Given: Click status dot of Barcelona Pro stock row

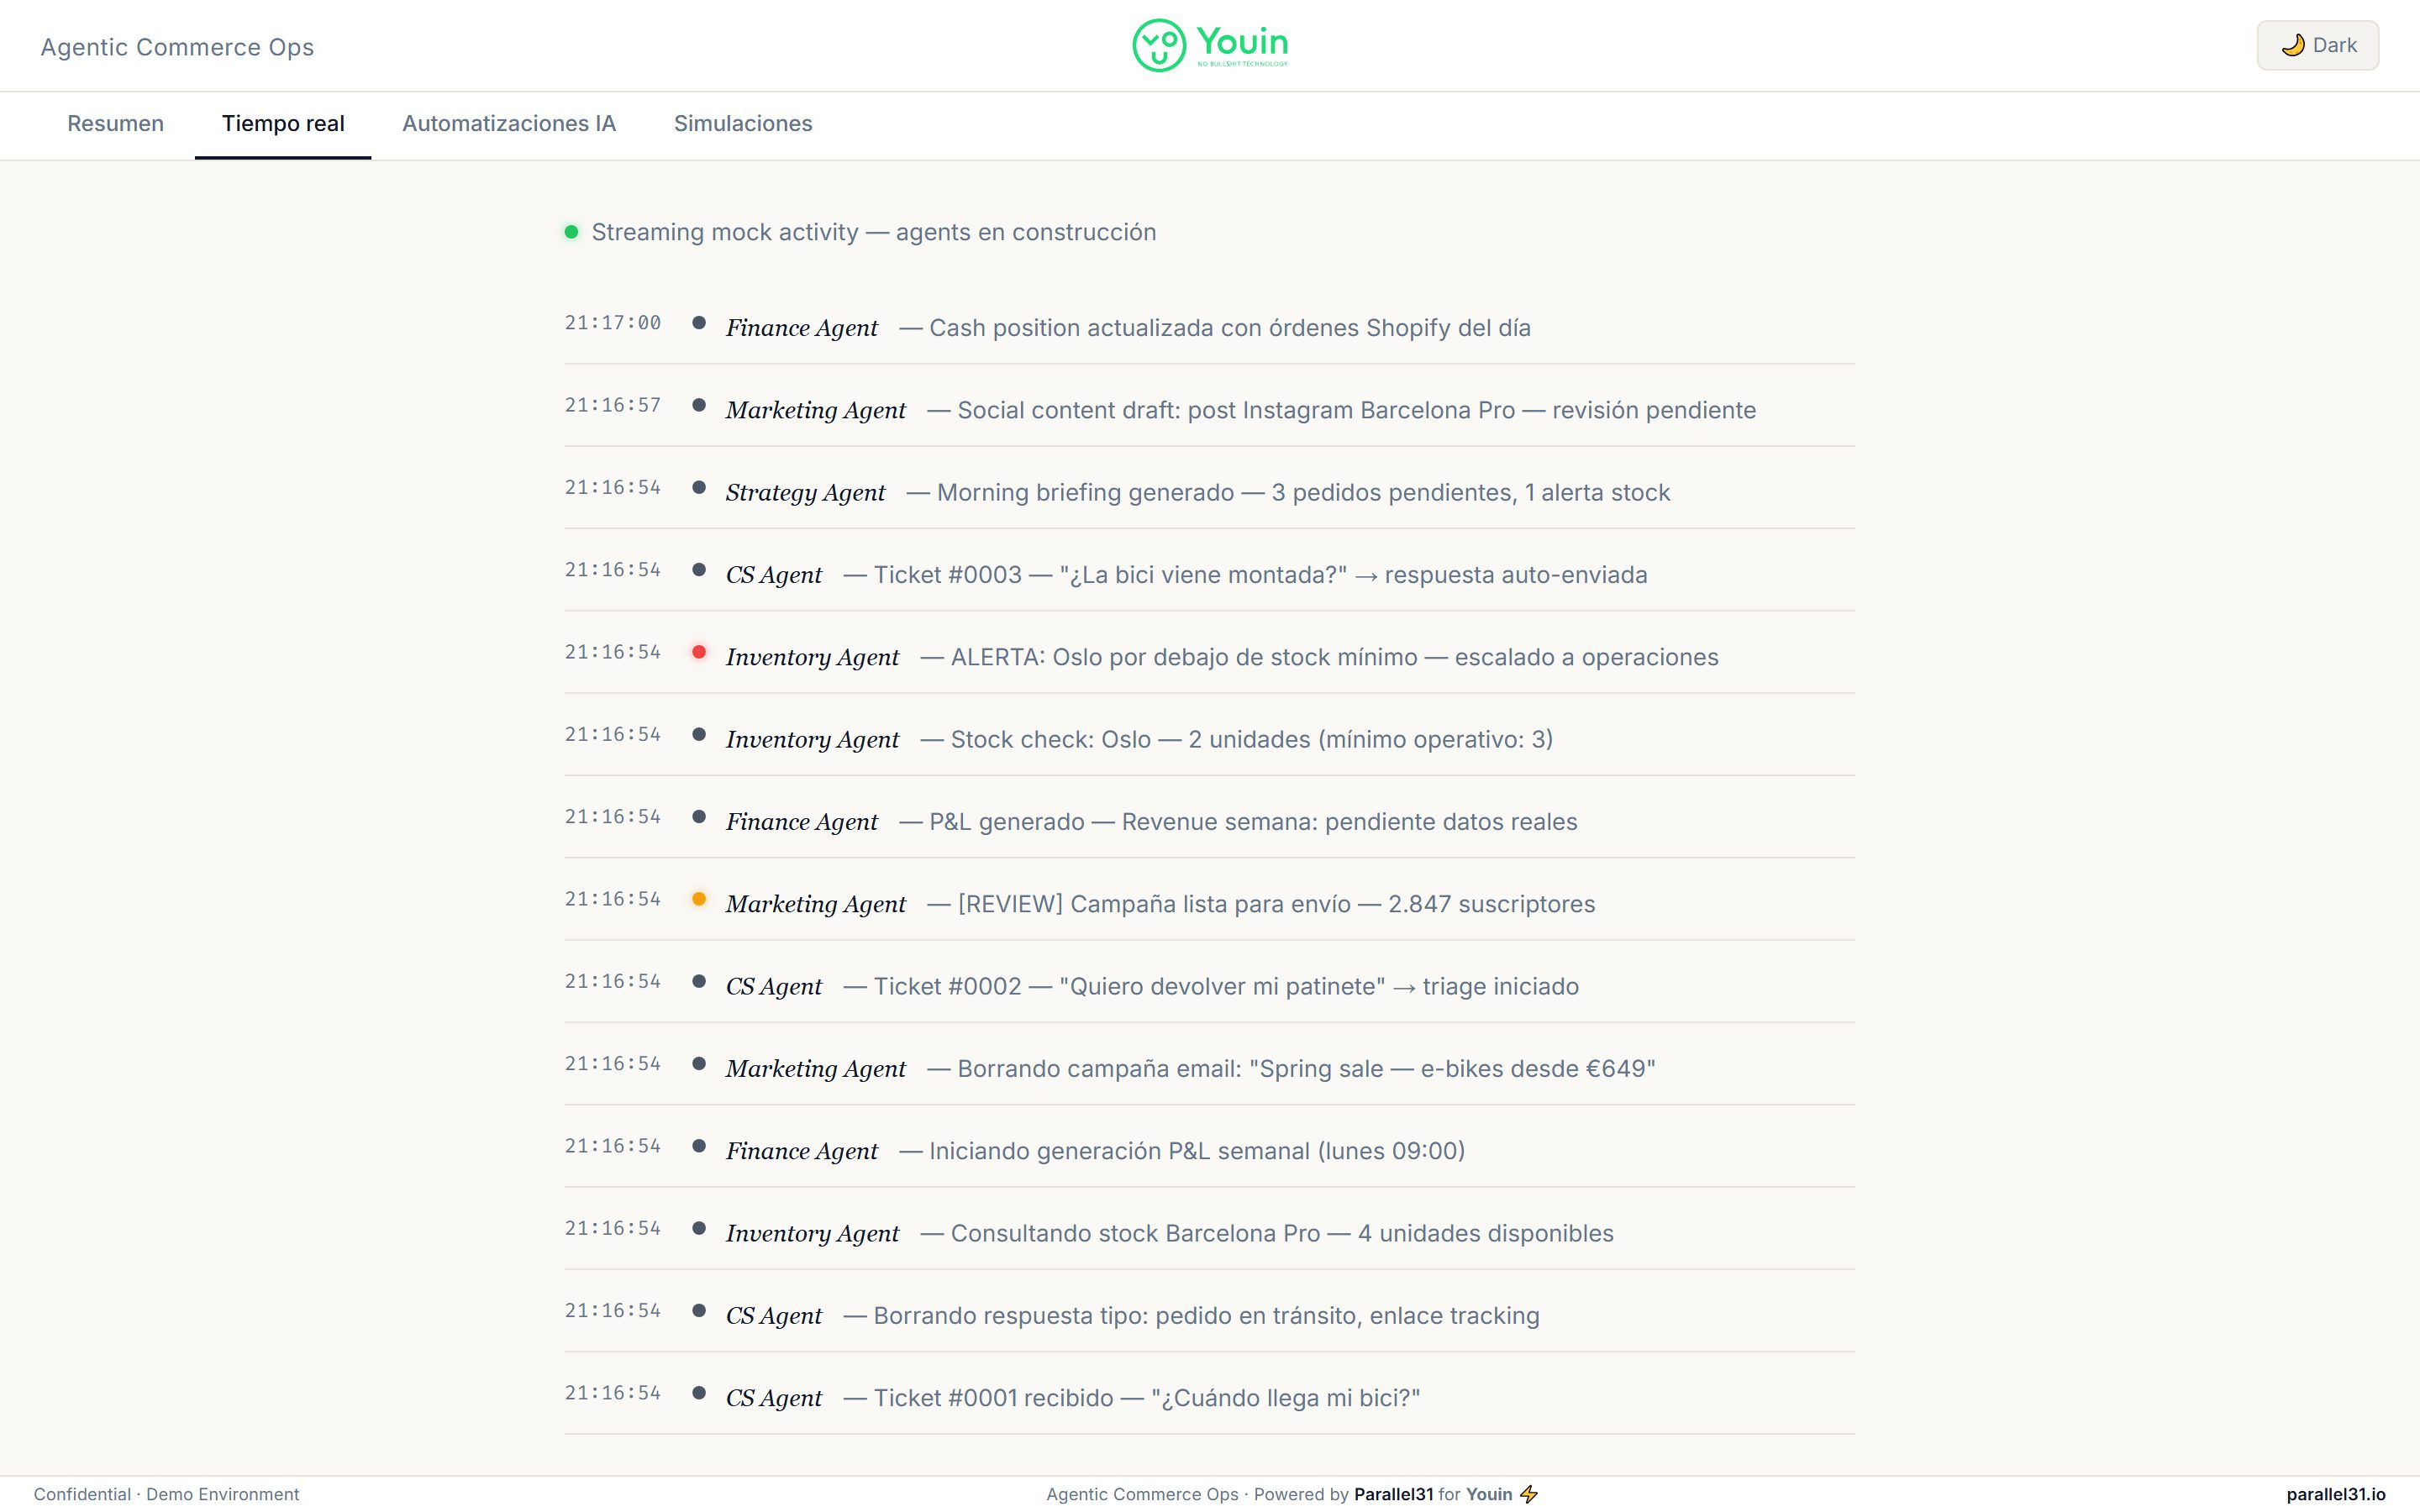Looking at the screenshot, I should (x=699, y=1228).
